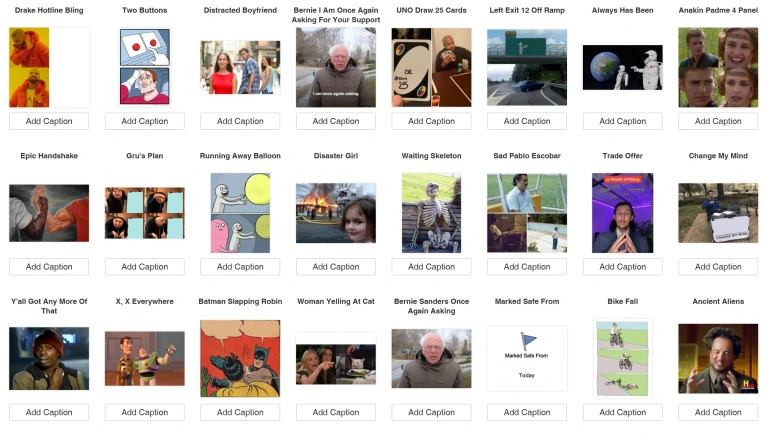Click the Bike Fall title link
Image resolution: width=768 pixels, height=437 pixels.
point(623,301)
